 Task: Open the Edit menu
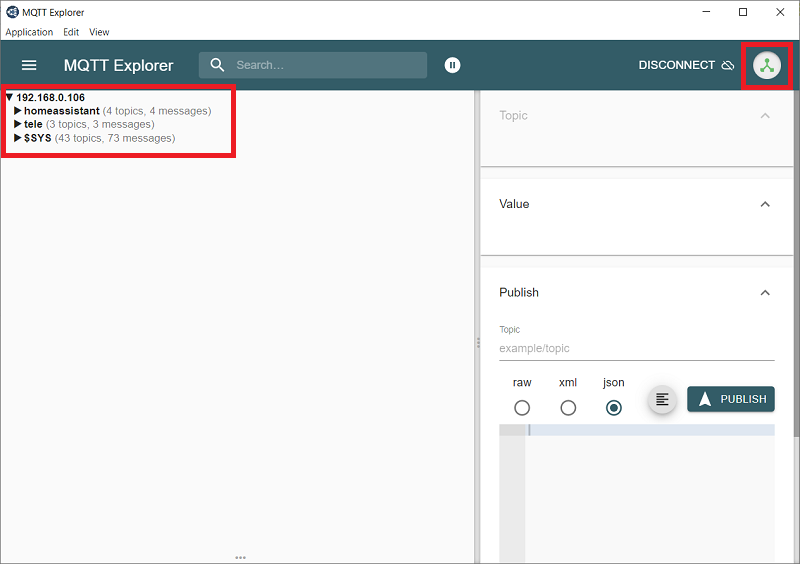click(71, 32)
